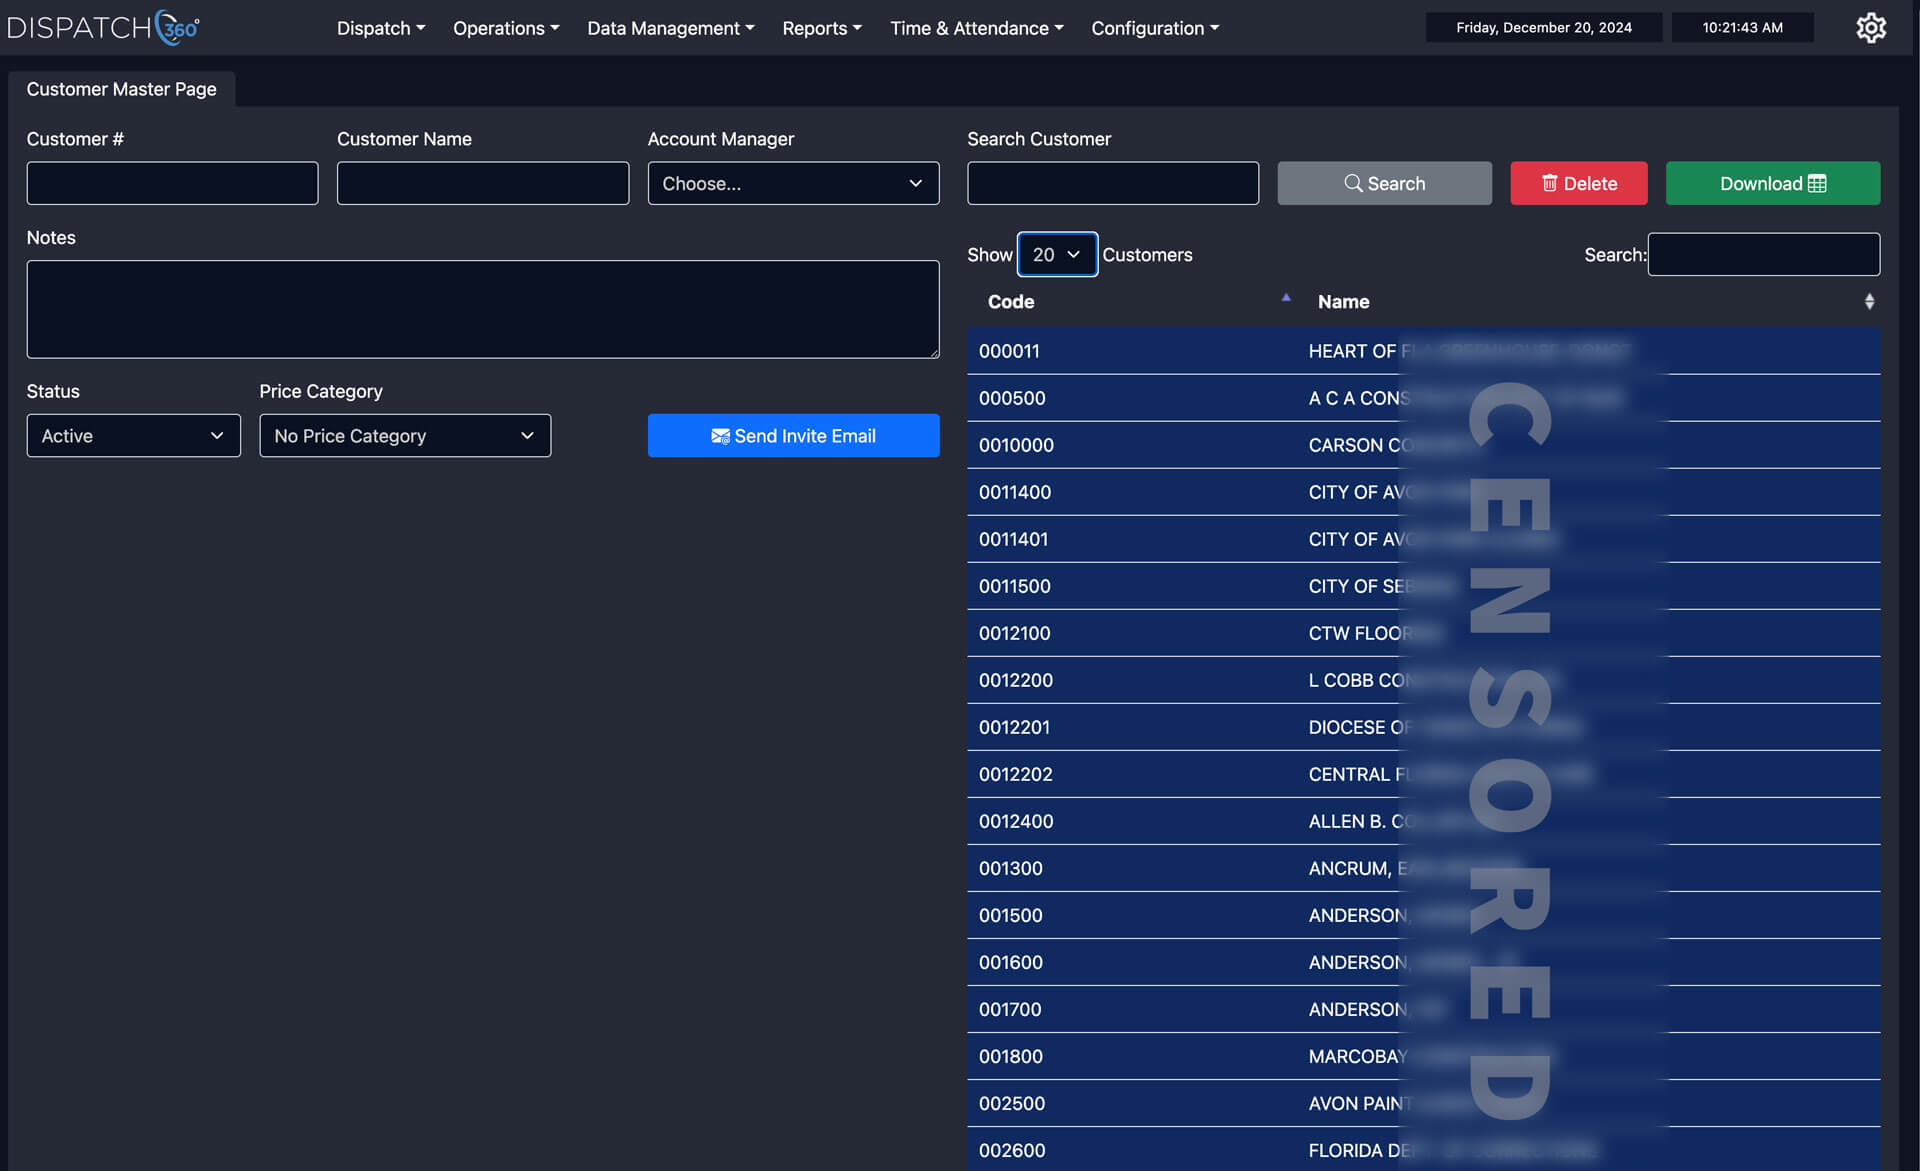This screenshot has width=1920, height=1171.
Task: Select customer row code 001300
Action: 1423,868
